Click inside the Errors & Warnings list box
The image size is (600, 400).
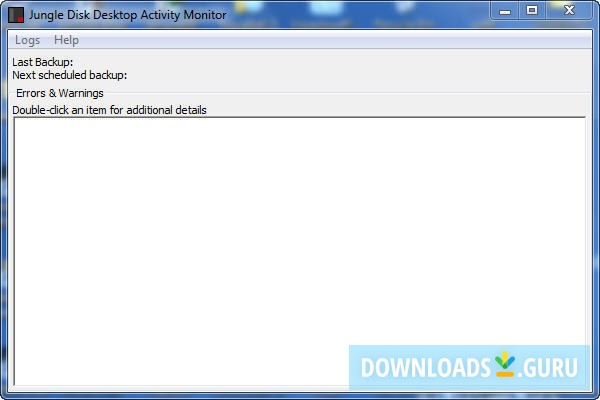coord(300,251)
